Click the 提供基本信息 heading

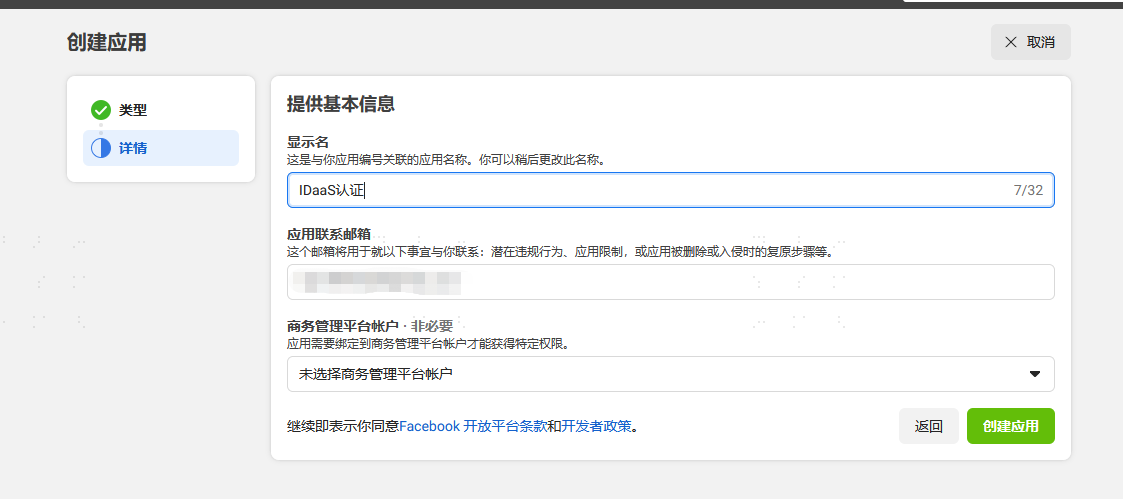tap(341, 105)
